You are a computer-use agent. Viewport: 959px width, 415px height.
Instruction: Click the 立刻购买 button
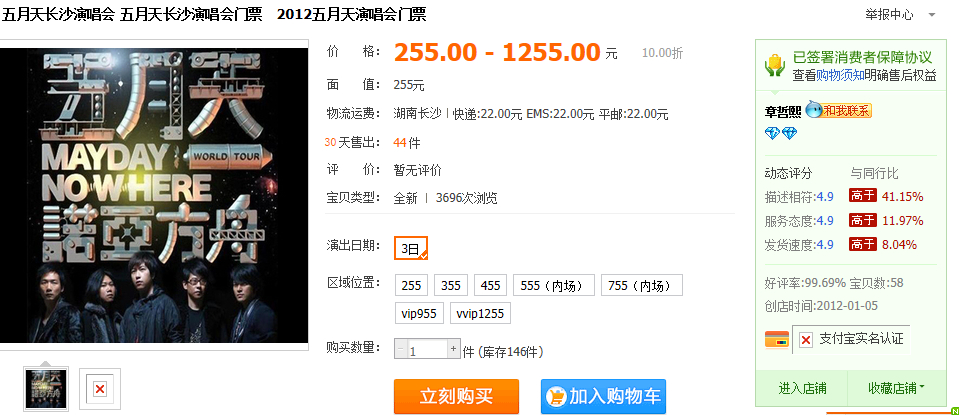456,397
